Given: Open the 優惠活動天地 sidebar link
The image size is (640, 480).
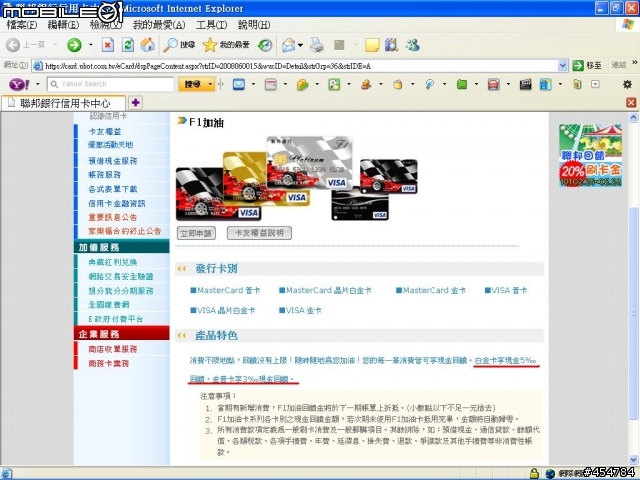Looking at the screenshot, I should pos(110,145).
